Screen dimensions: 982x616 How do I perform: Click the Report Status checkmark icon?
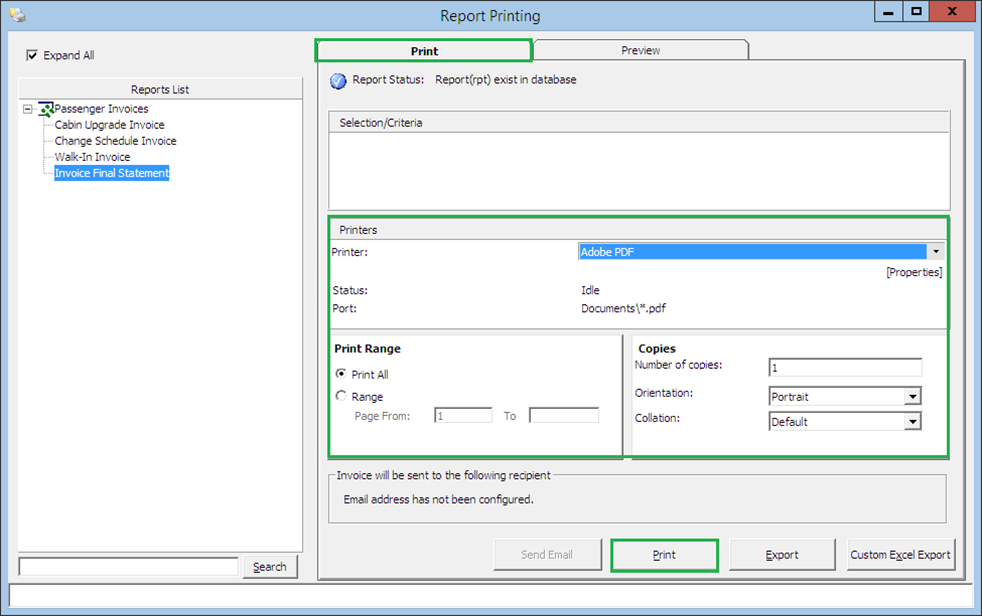pyautogui.click(x=338, y=81)
